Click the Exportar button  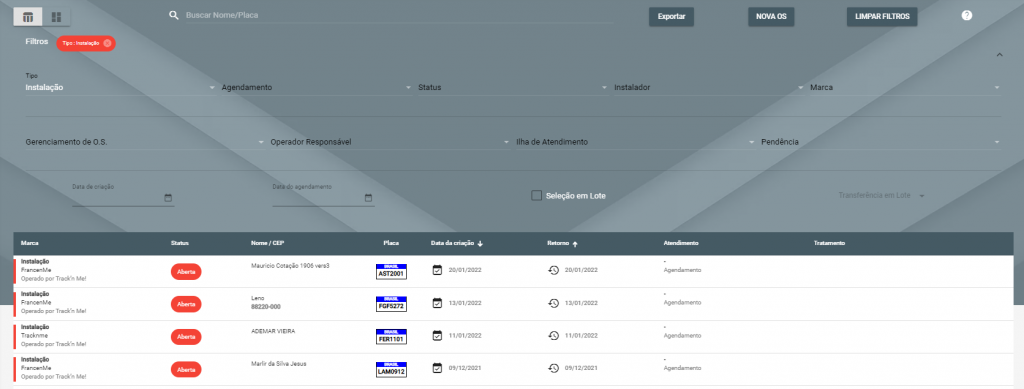pyautogui.click(x=671, y=17)
